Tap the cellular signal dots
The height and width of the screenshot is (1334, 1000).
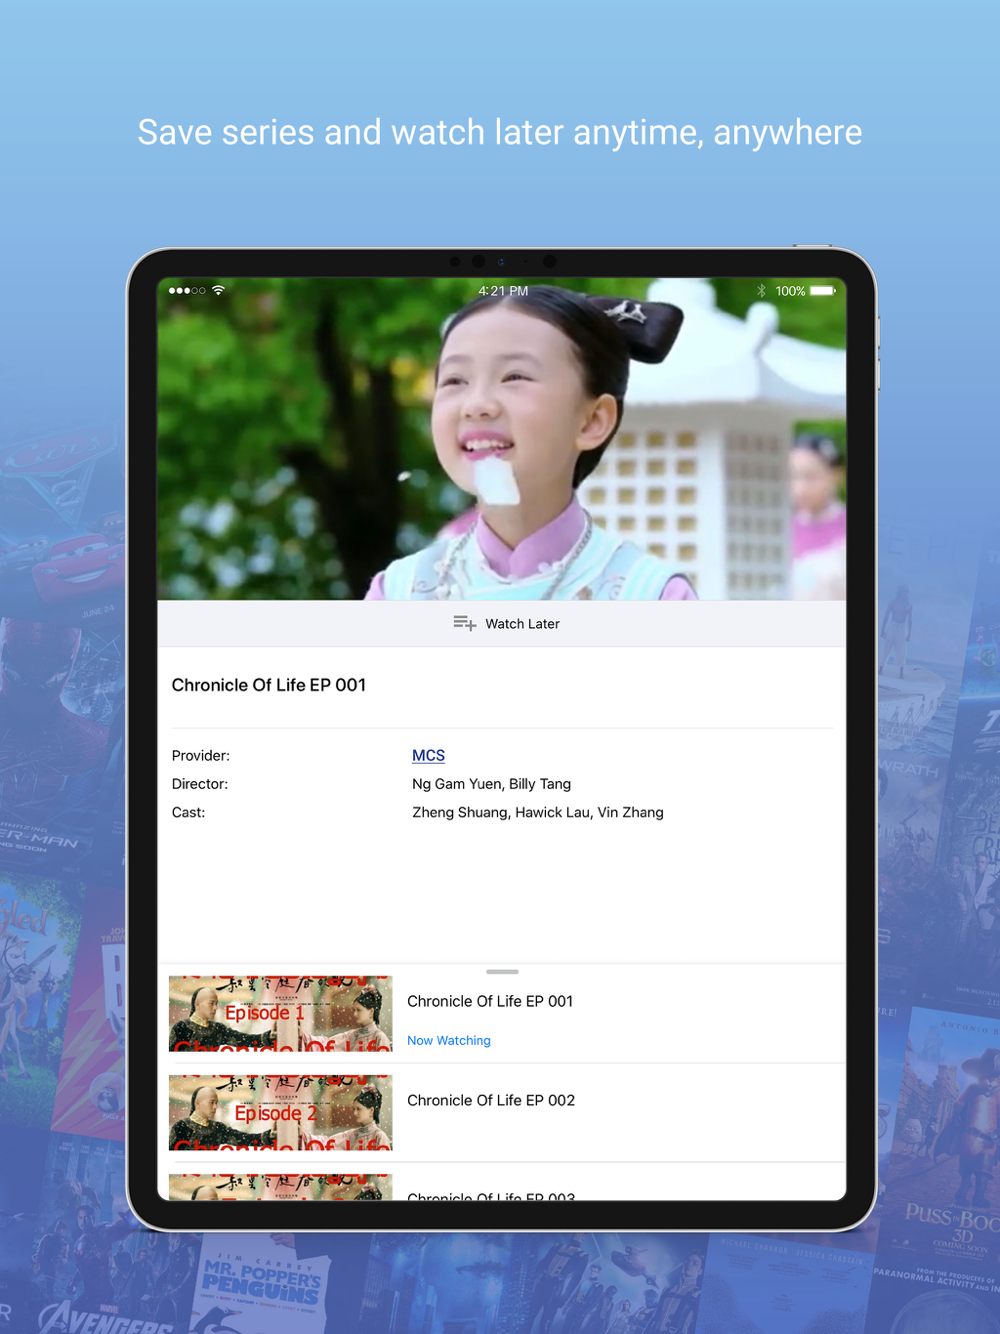[187, 291]
